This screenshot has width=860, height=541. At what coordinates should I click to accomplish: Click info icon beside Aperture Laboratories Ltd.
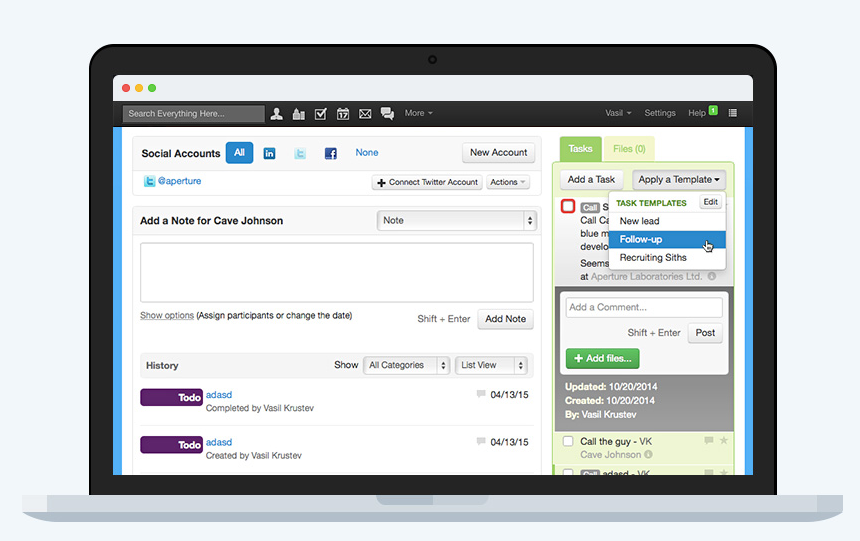coord(712,276)
